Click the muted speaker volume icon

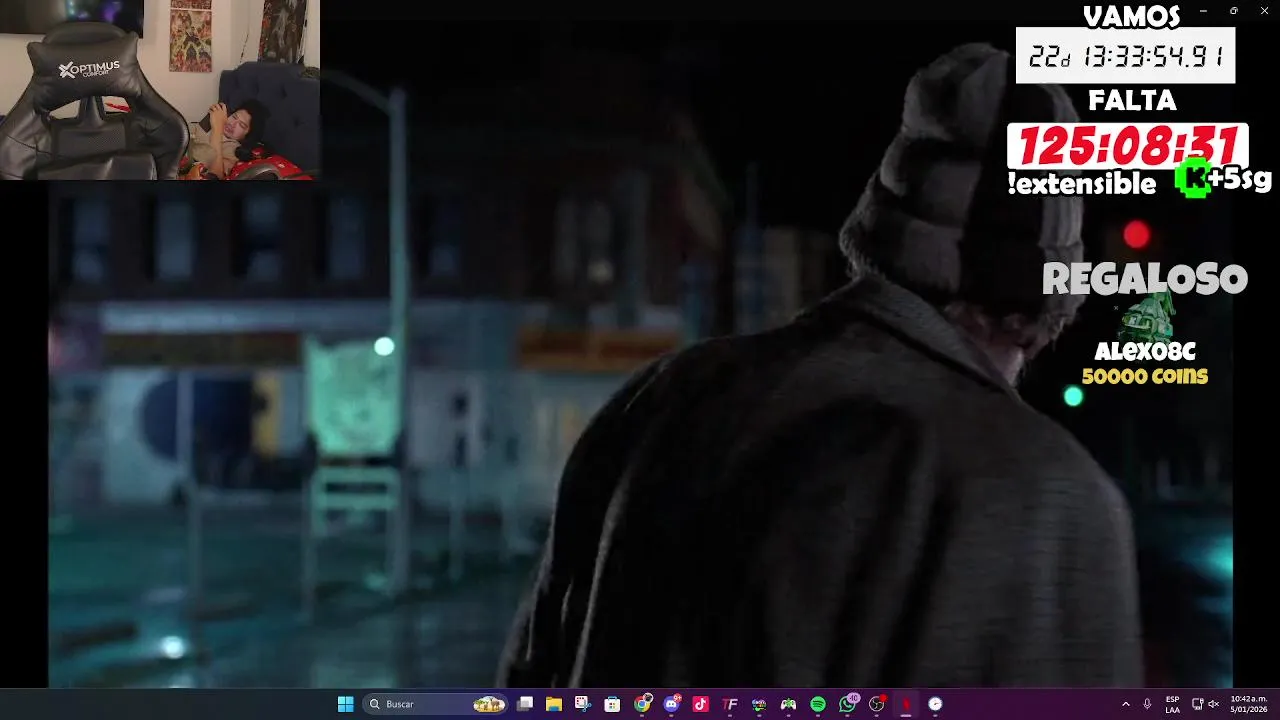(x=1213, y=704)
